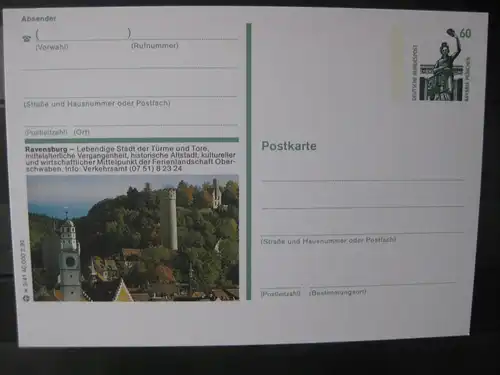Click the blank line above Bestimmungsort
500x375 pixels.
pyautogui.click(x=382, y=284)
